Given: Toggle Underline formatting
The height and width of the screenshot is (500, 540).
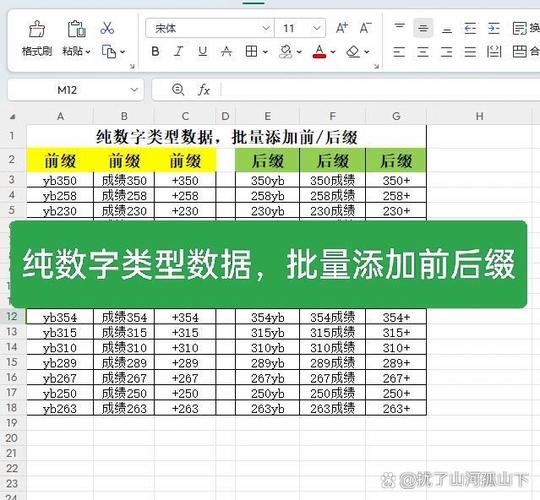Looking at the screenshot, I should click(x=202, y=52).
